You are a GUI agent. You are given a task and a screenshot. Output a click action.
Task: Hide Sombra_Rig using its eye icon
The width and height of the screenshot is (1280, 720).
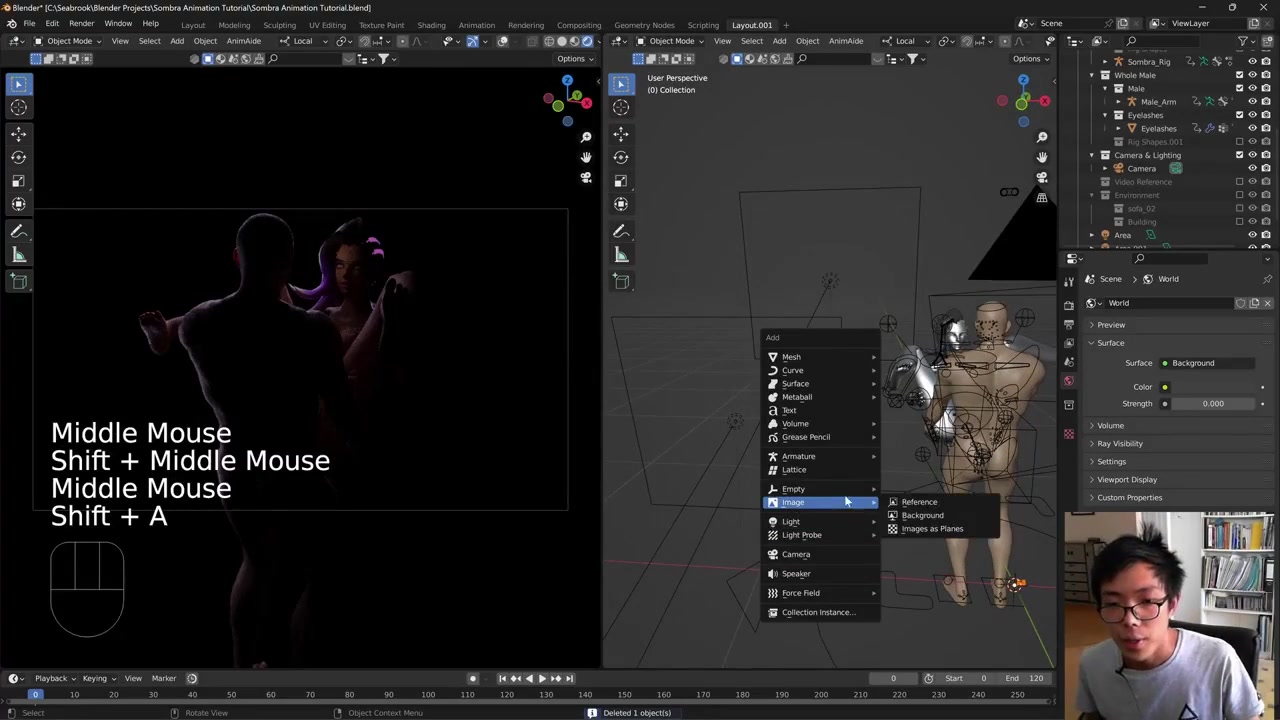[1252, 62]
